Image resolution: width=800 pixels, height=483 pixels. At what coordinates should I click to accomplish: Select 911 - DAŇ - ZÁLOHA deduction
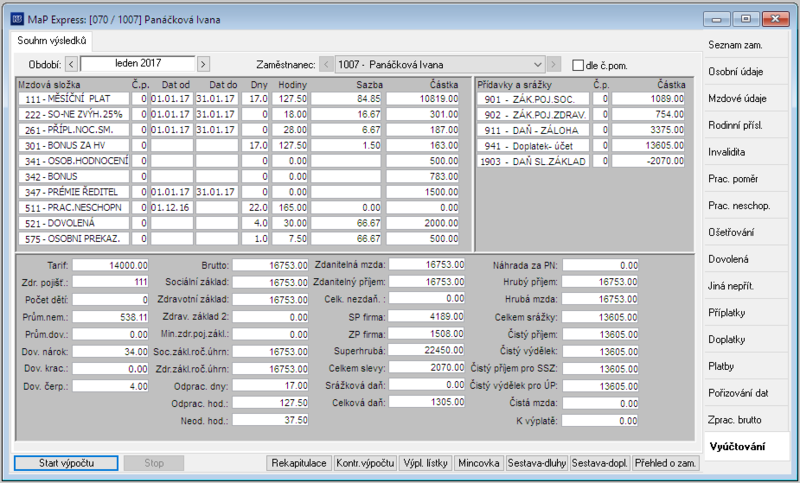[581, 130]
